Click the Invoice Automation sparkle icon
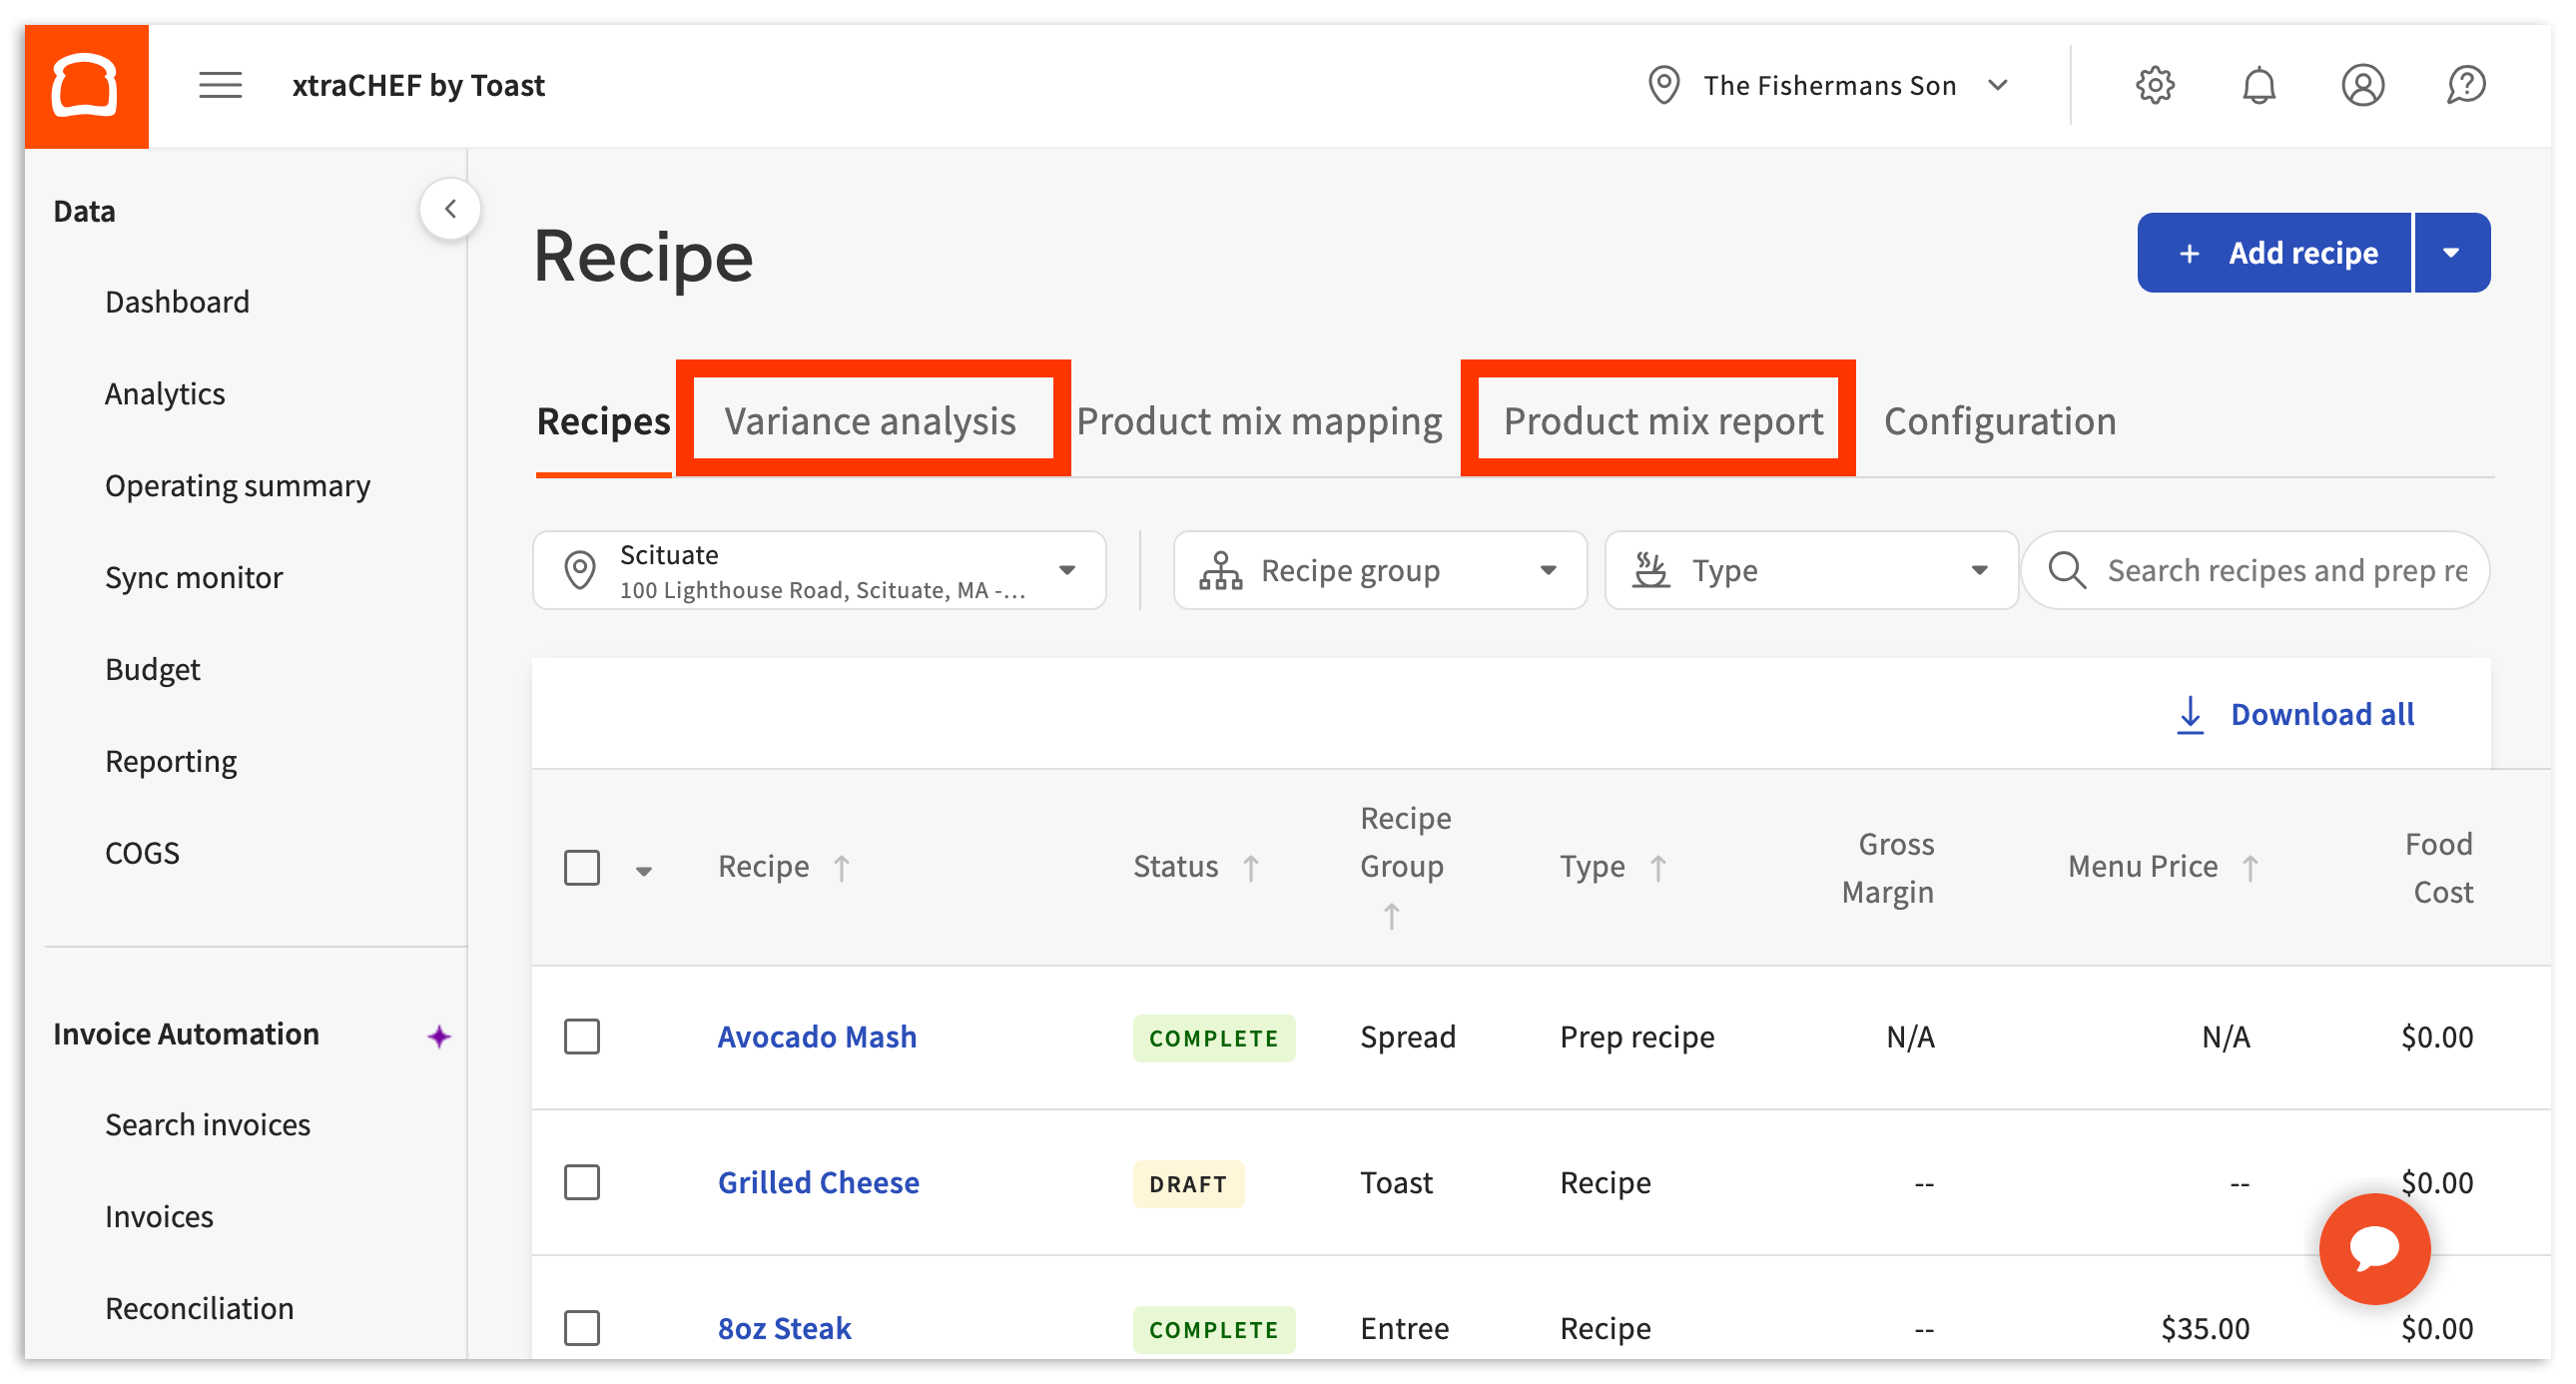The width and height of the screenshot is (2576, 1384). (x=439, y=1036)
